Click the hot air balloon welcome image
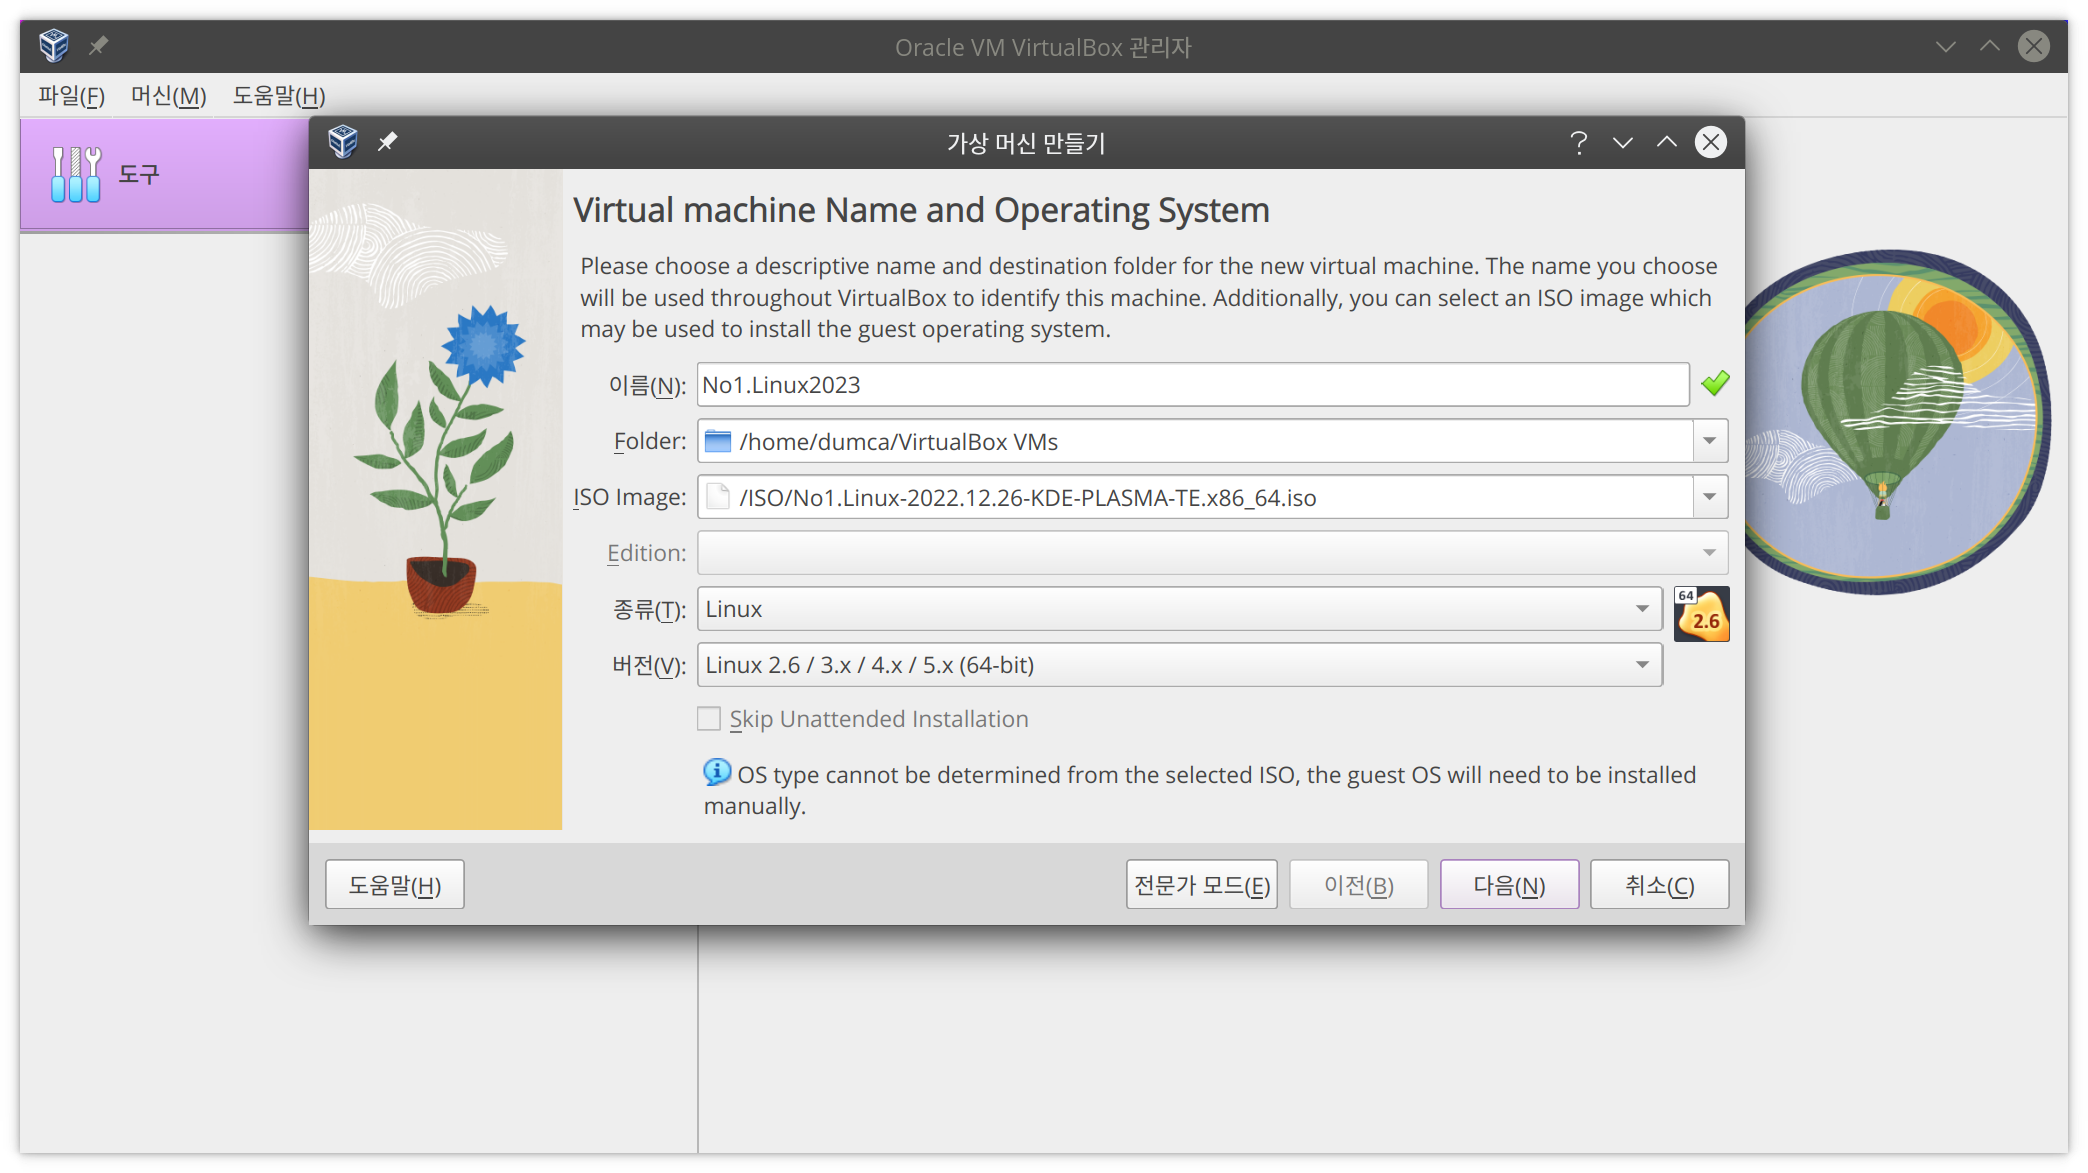The width and height of the screenshot is (2088, 1173). pos(1895,421)
